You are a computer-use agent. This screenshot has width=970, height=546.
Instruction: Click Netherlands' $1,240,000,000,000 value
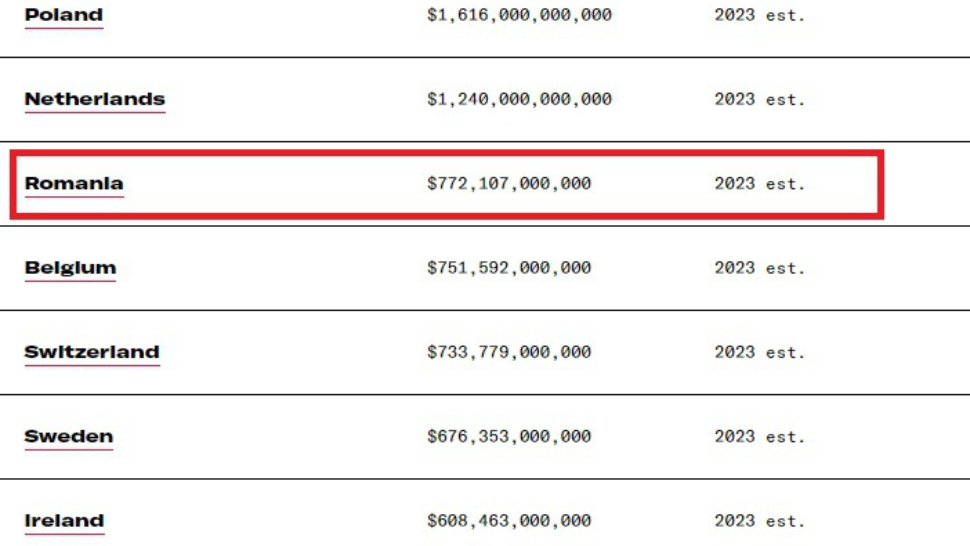[519, 99]
